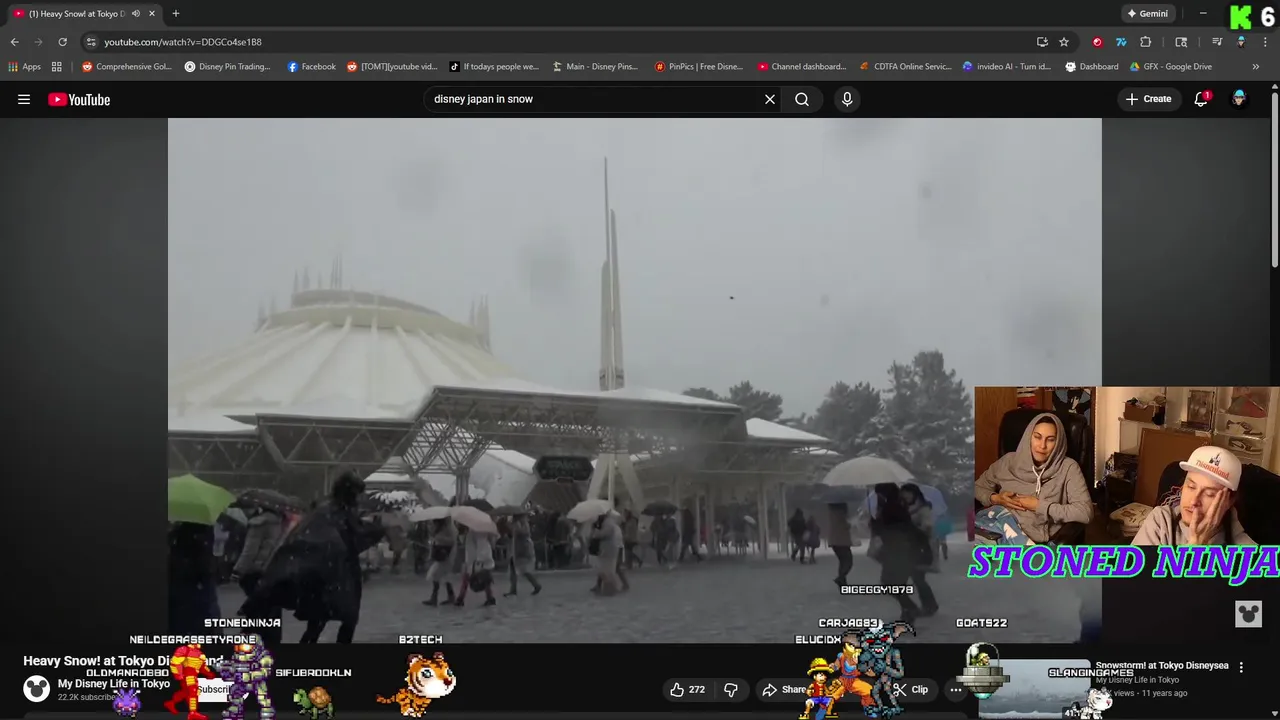This screenshot has width=1280, height=720.
Task: Open the CDTFA Online Servic... bookmark
Action: point(906,67)
